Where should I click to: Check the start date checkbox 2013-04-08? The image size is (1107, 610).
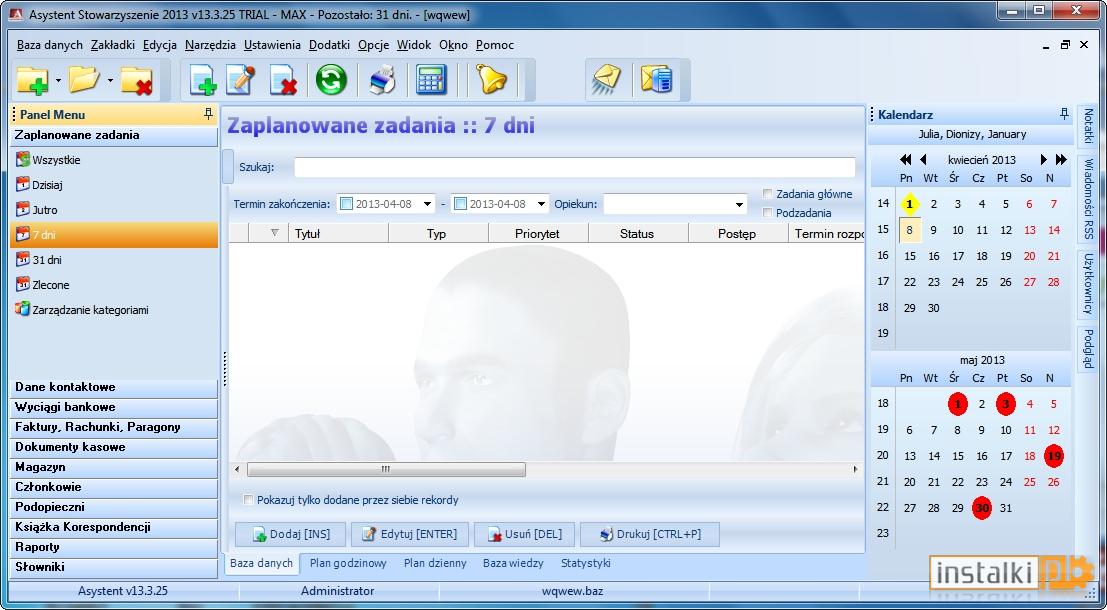tap(347, 204)
